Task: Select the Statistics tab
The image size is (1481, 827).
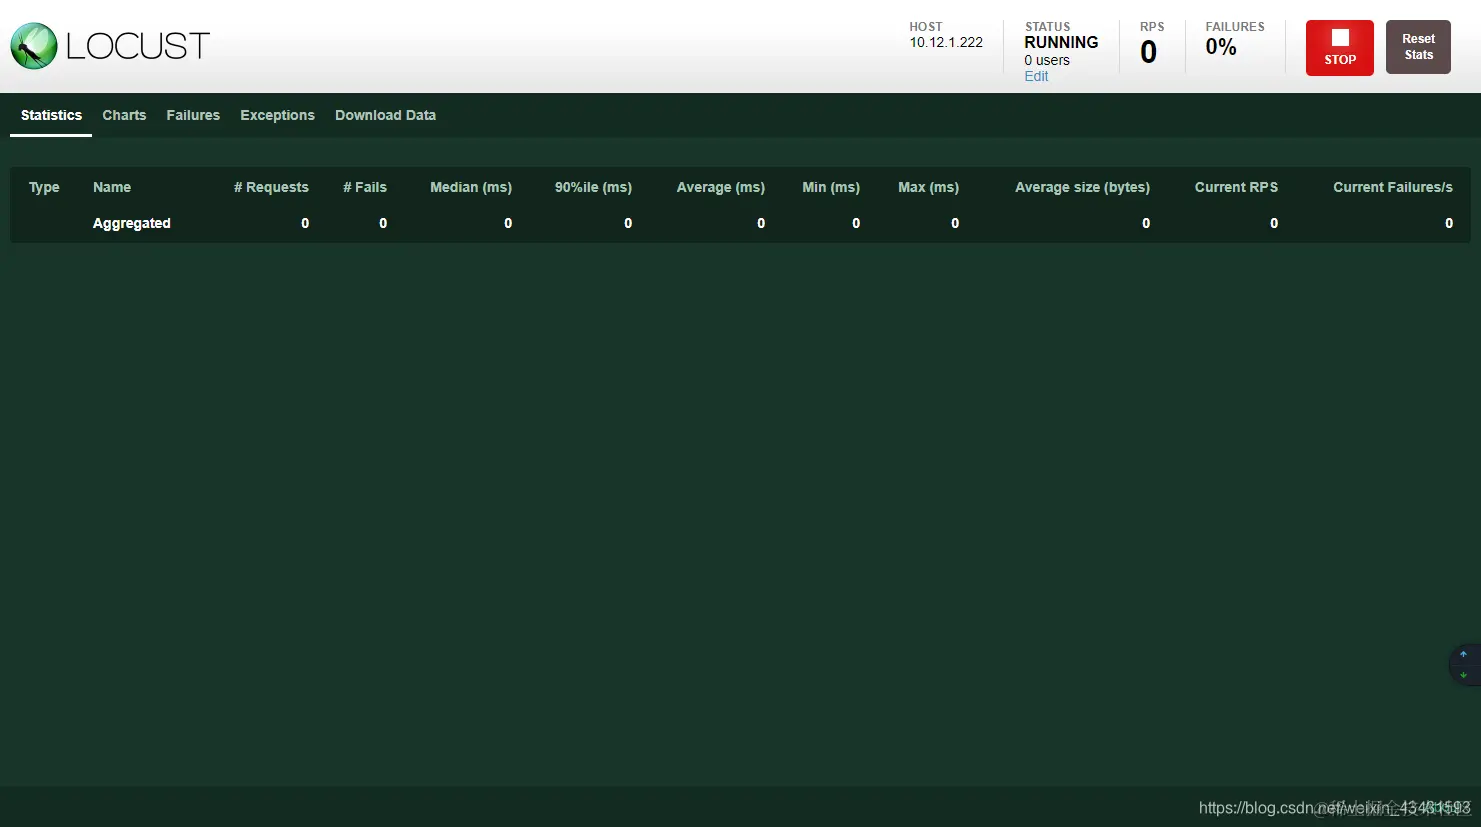Action: point(51,115)
